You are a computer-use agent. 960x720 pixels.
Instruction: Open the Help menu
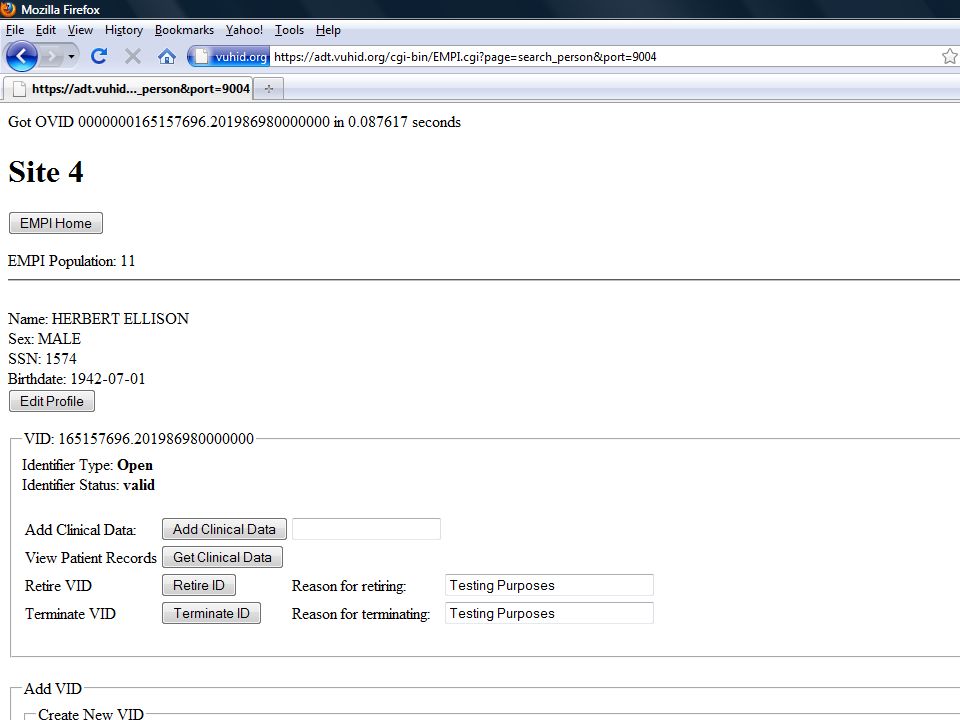(x=328, y=30)
